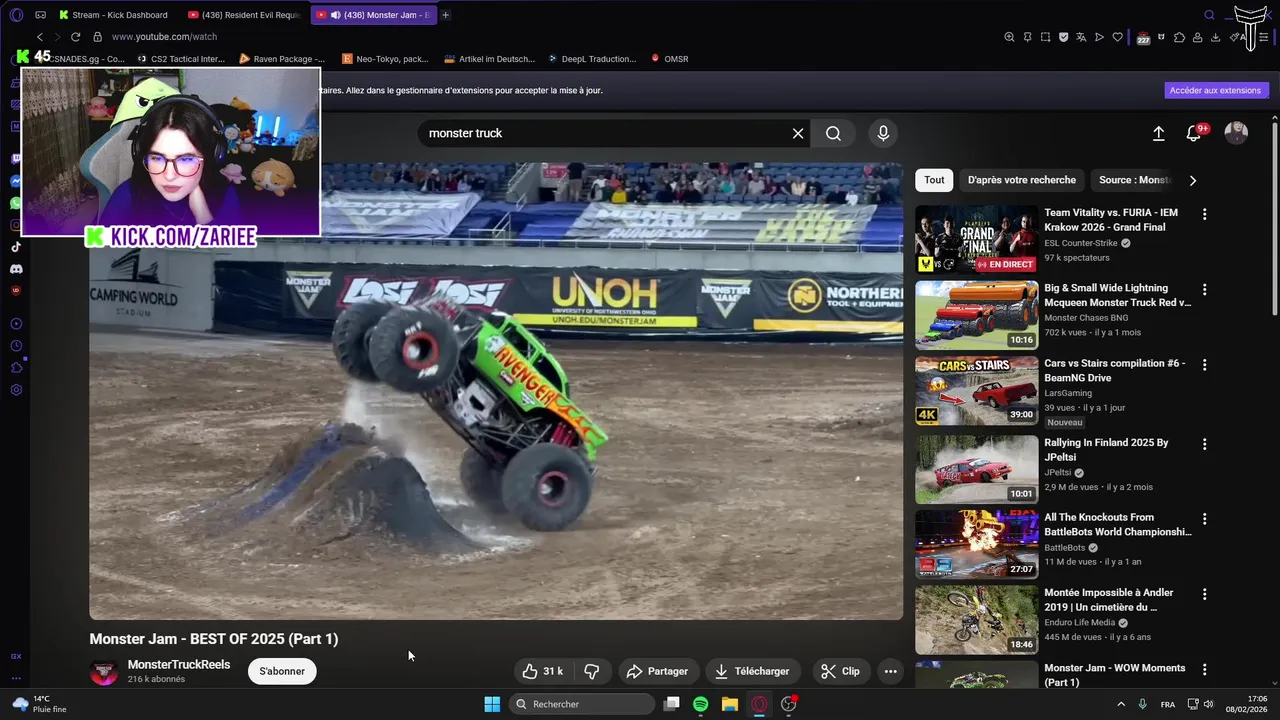Click the Windows Start button
Image resolution: width=1280 pixels, height=720 pixels.
pyautogui.click(x=492, y=704)
